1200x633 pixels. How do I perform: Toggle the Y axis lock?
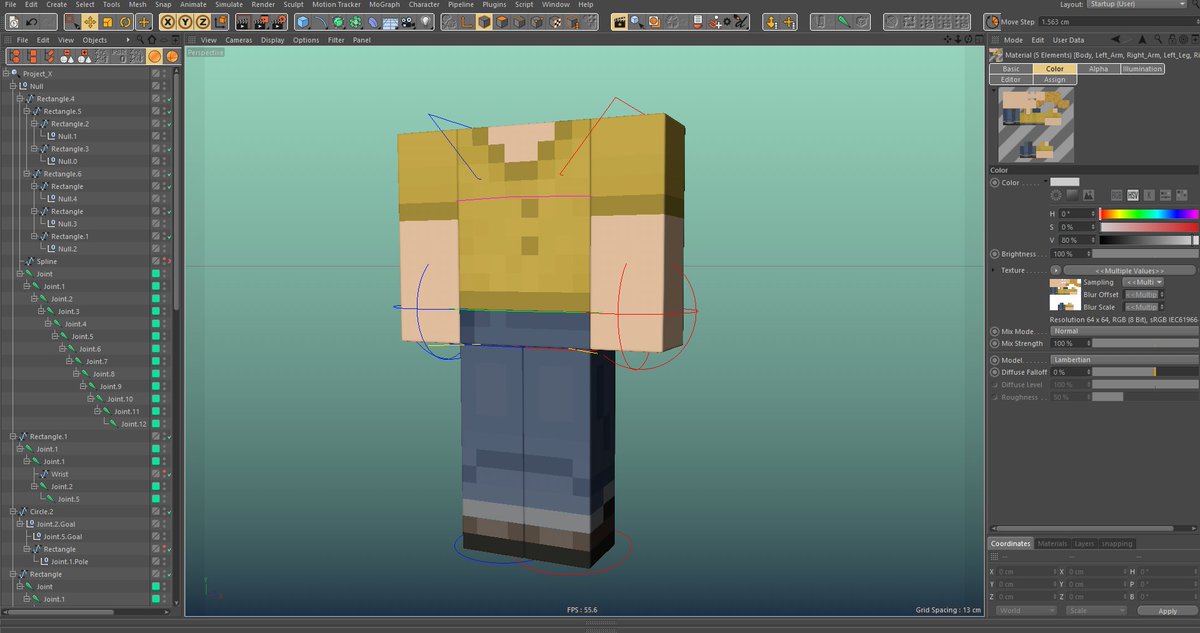pyautogui.click(x=186, y=21)
